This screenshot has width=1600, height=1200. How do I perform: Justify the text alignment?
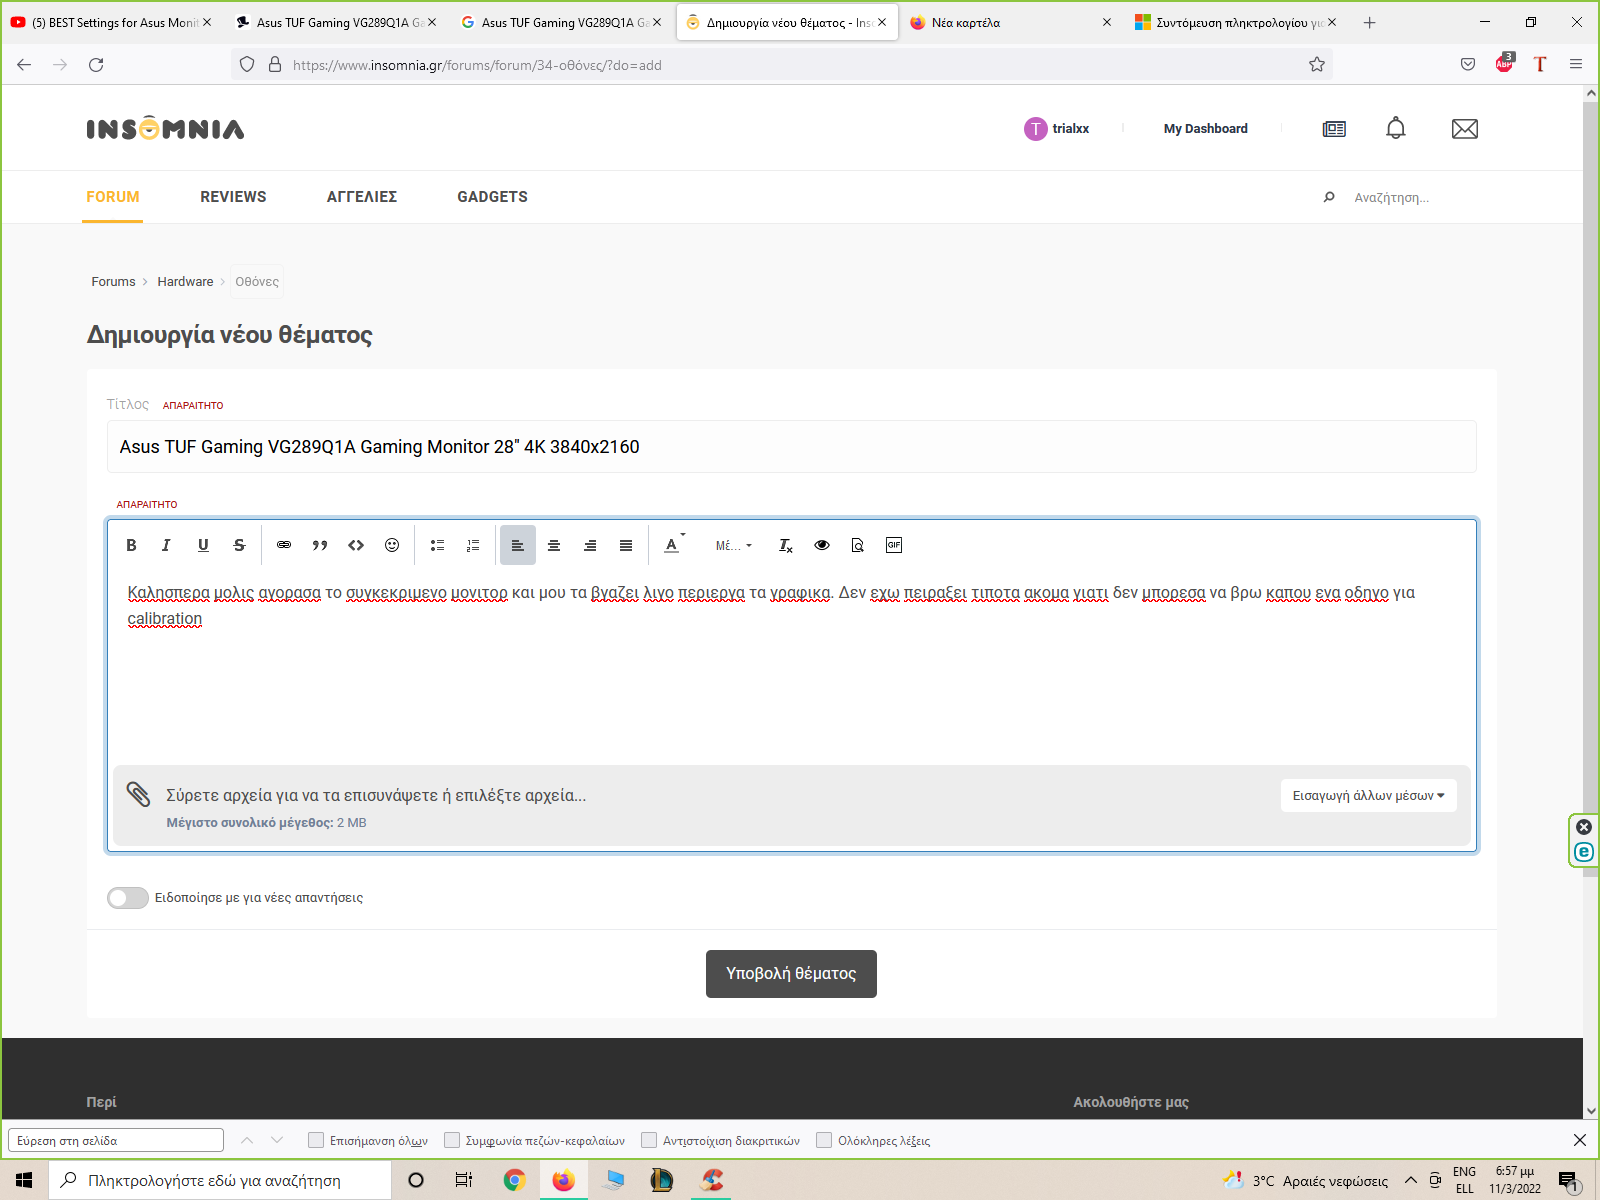pyautogui.click(x=626, y=545)
